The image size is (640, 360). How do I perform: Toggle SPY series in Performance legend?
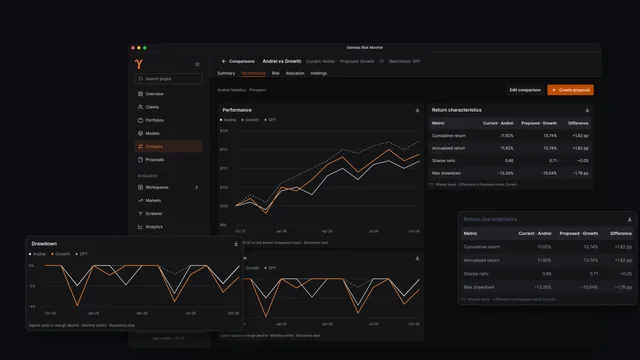pyautogui.click(x=270, y=120)
